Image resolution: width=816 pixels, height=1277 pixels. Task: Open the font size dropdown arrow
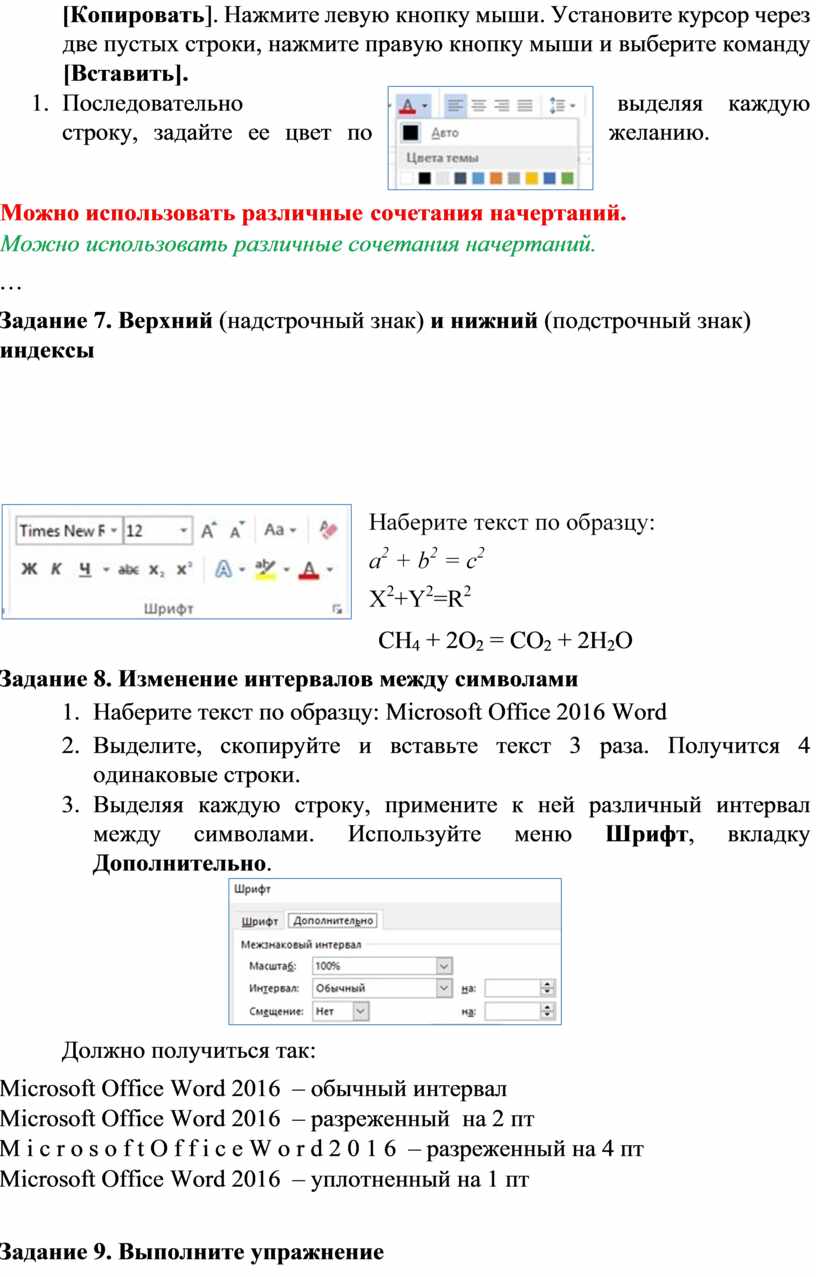point(184,530)
